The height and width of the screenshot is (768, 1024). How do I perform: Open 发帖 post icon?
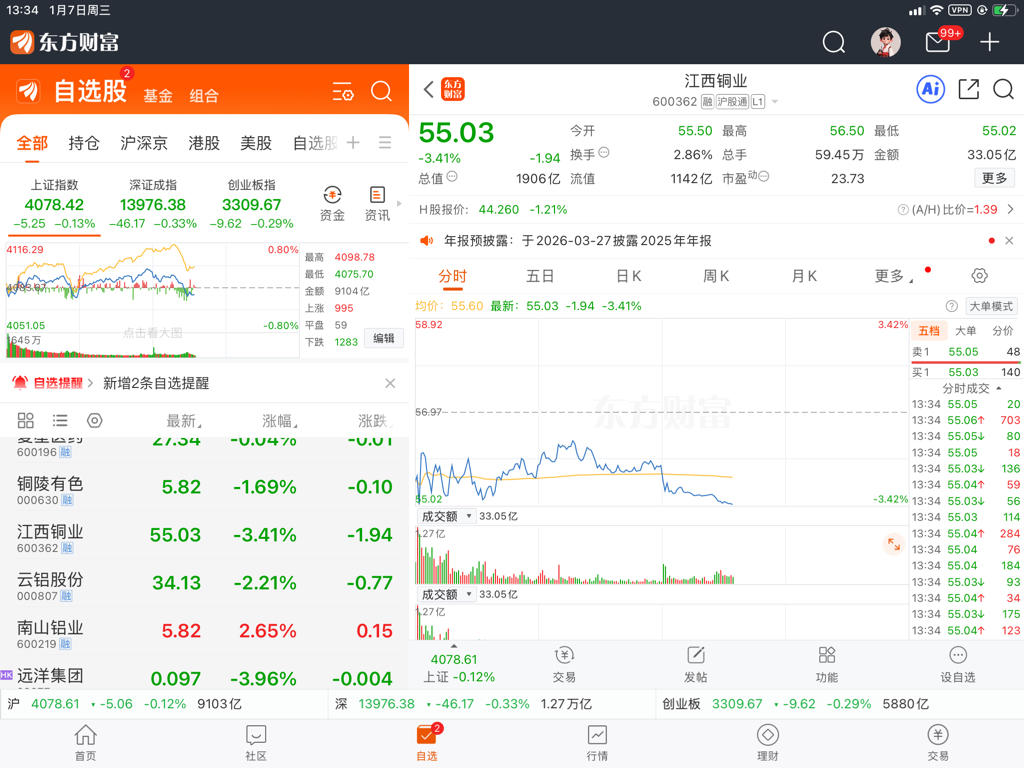click(696, 665)
